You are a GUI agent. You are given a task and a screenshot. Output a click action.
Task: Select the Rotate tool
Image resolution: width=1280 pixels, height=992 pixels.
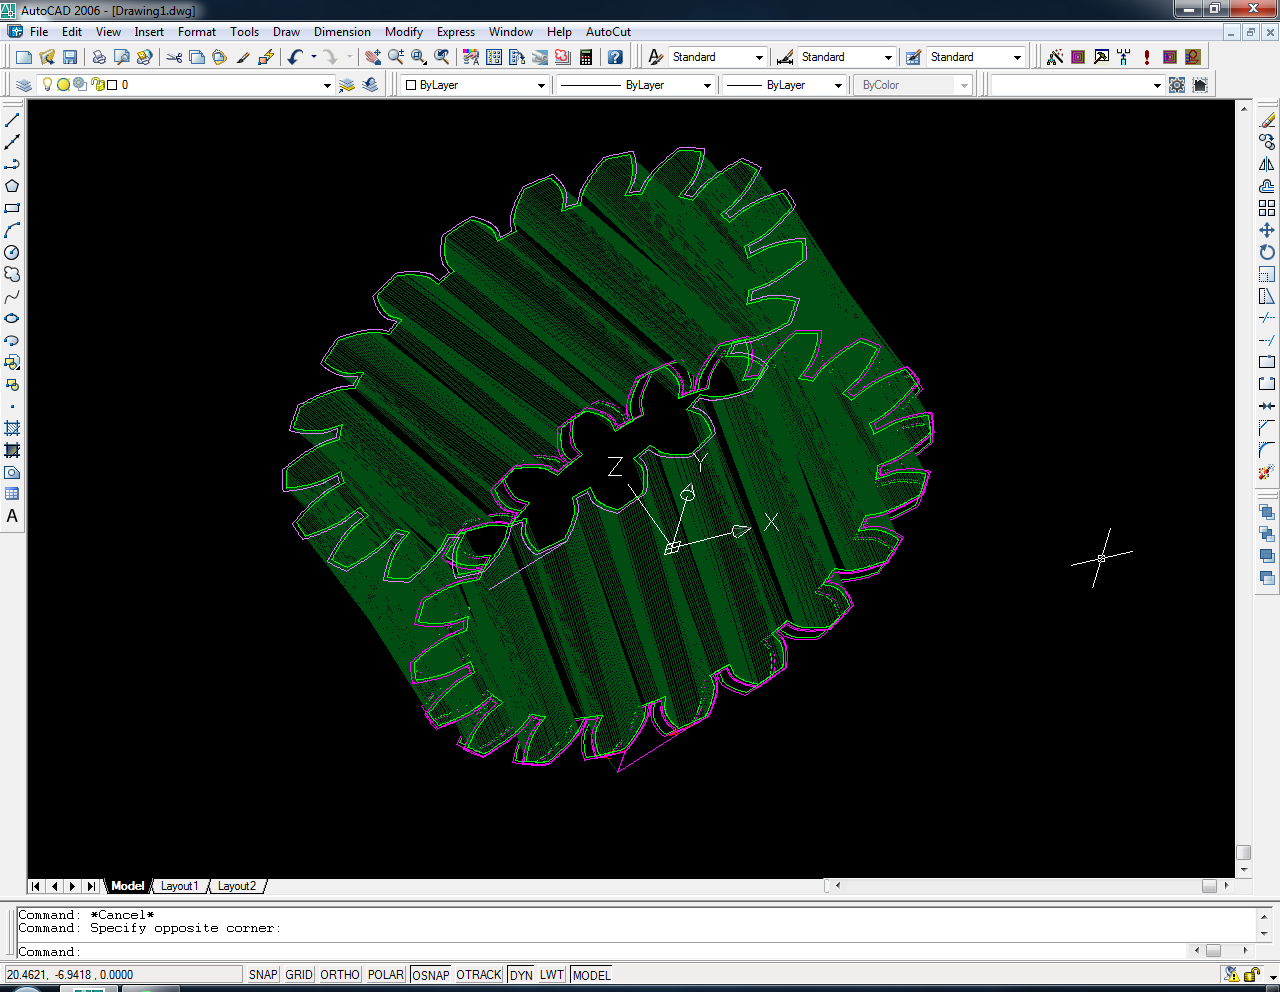pyautogui.click(x=1267, y=252)
